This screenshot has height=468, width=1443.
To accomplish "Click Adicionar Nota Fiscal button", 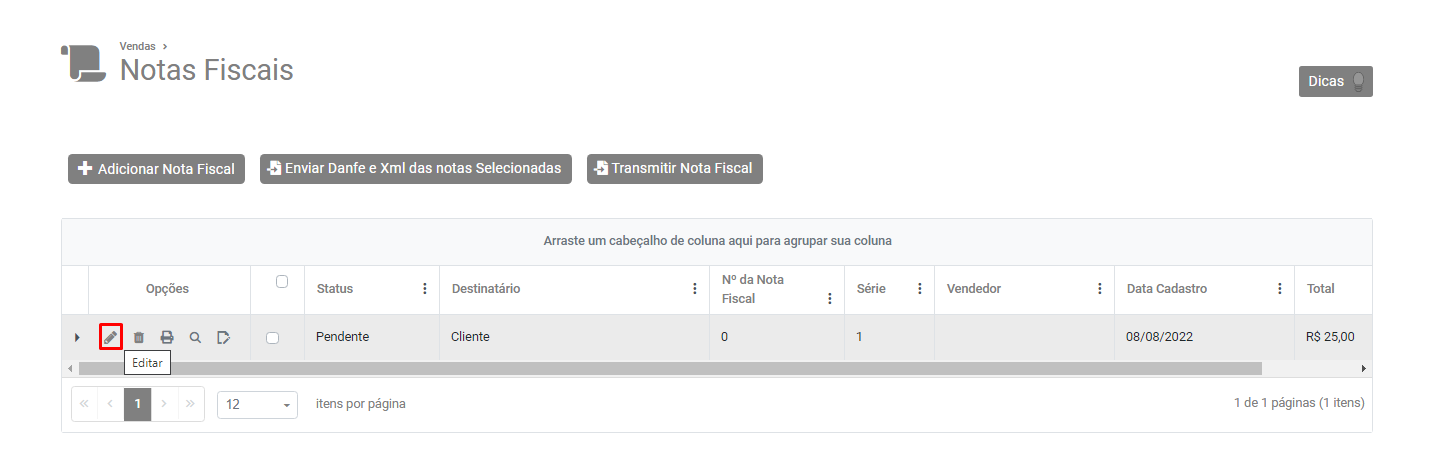I will click(156, 169).
